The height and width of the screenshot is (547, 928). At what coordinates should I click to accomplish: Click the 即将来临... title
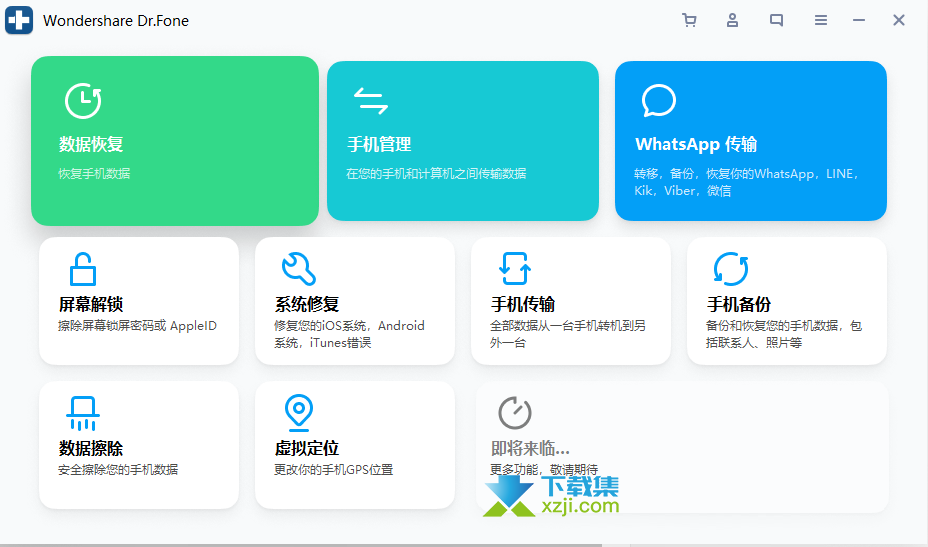[x=530, y=448]
